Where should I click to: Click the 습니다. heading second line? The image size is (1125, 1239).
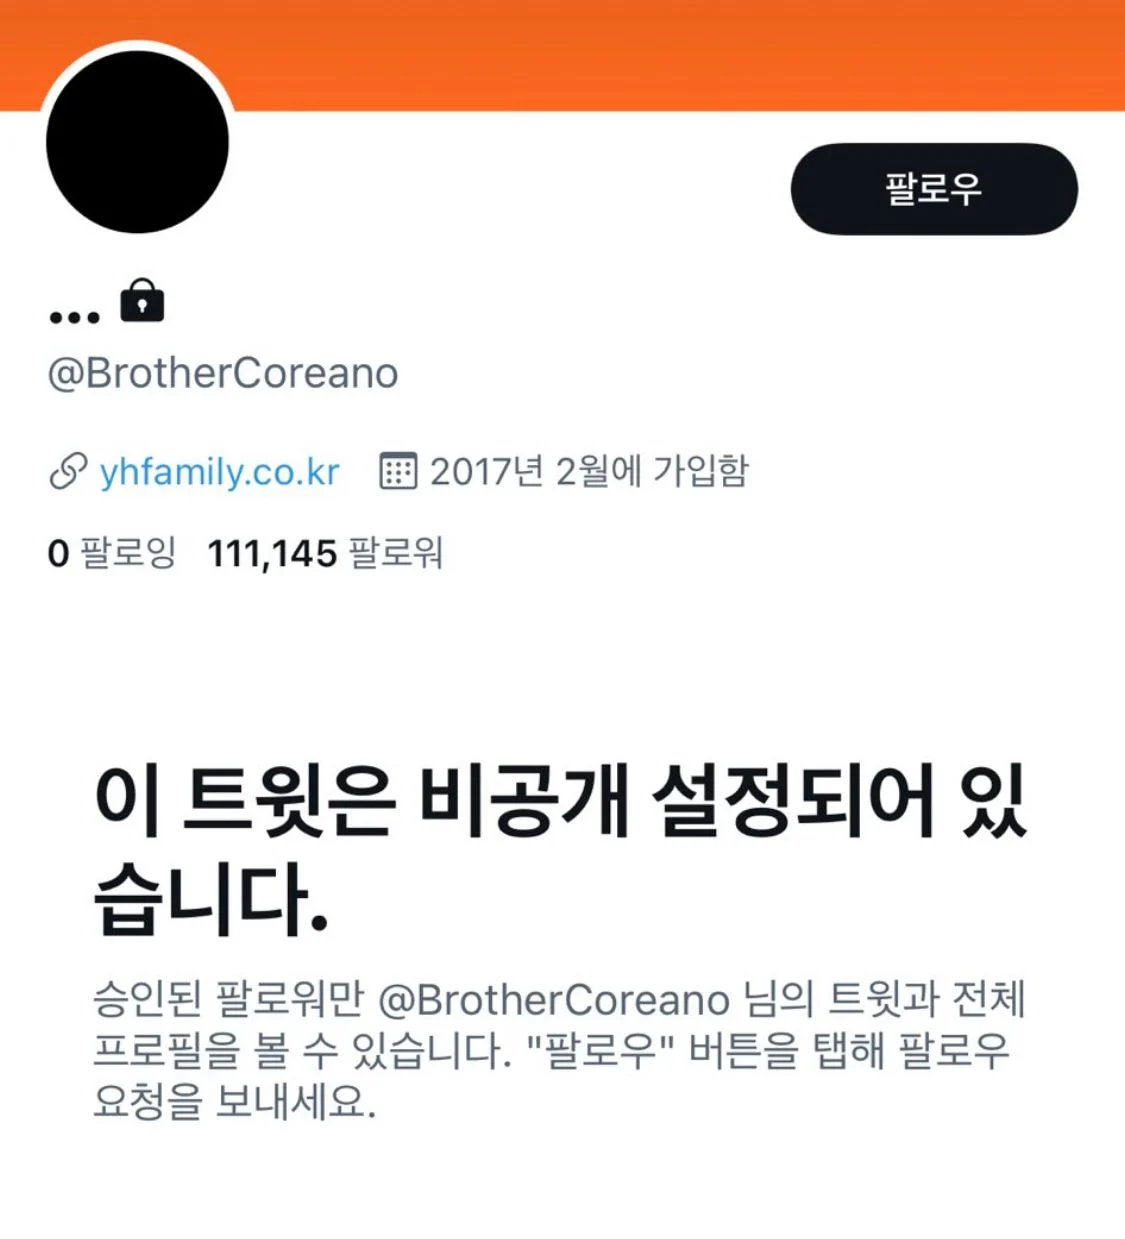211,900
